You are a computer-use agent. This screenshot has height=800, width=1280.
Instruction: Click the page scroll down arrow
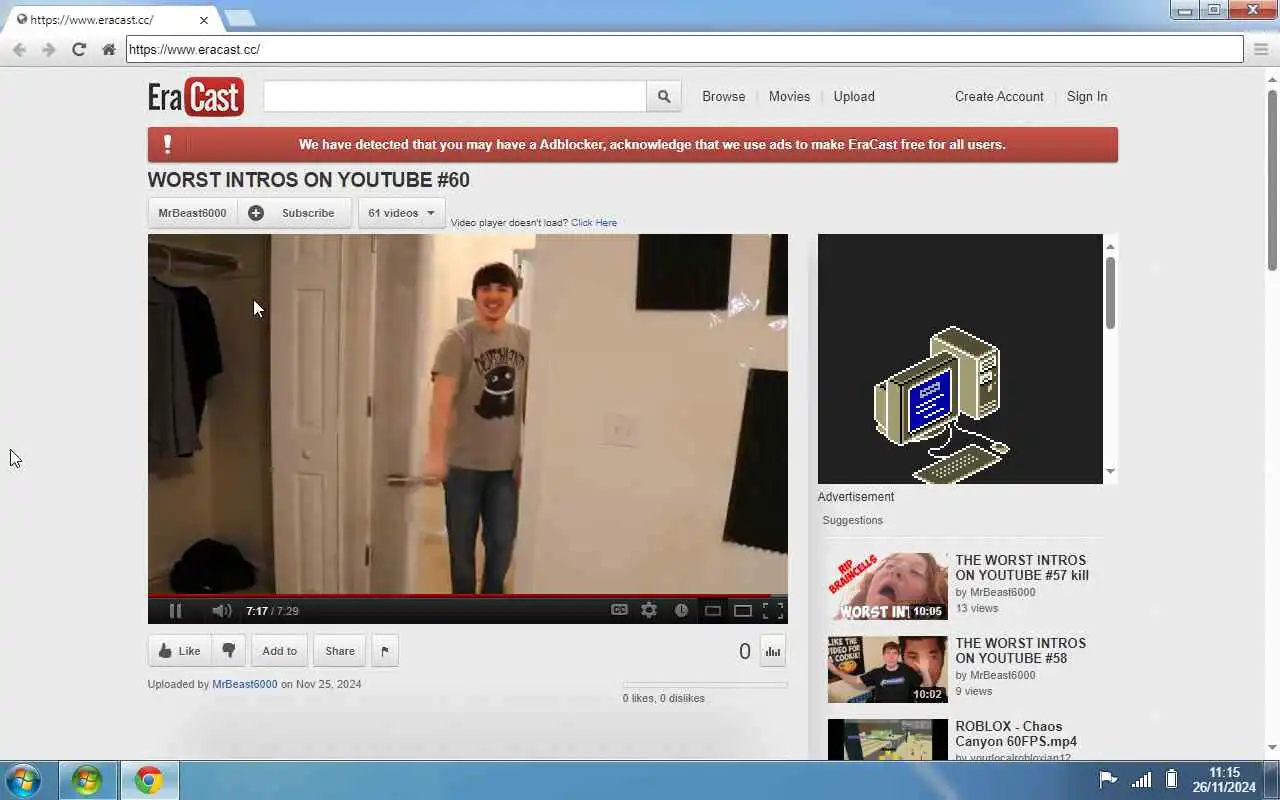1272,747
